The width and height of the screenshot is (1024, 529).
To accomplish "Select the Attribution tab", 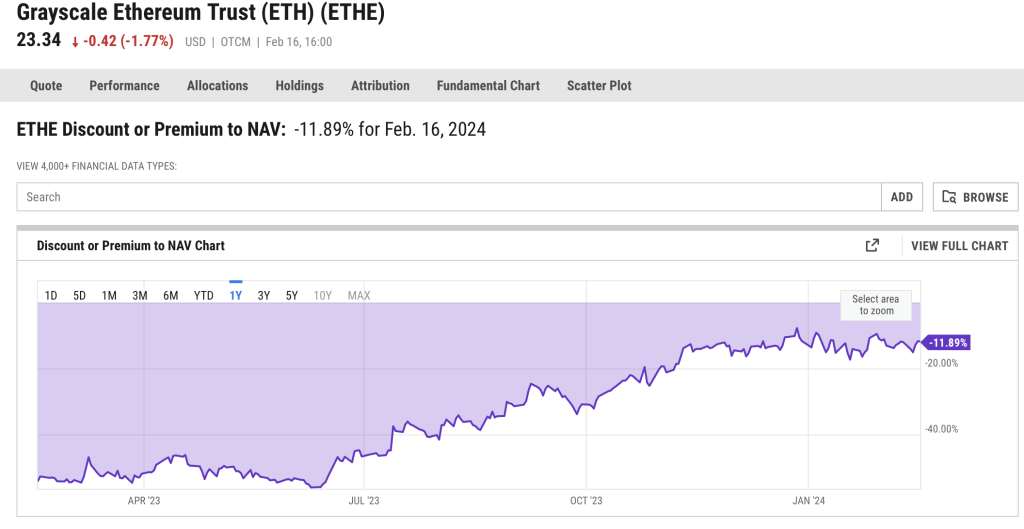I will click(x=380, y=86).
